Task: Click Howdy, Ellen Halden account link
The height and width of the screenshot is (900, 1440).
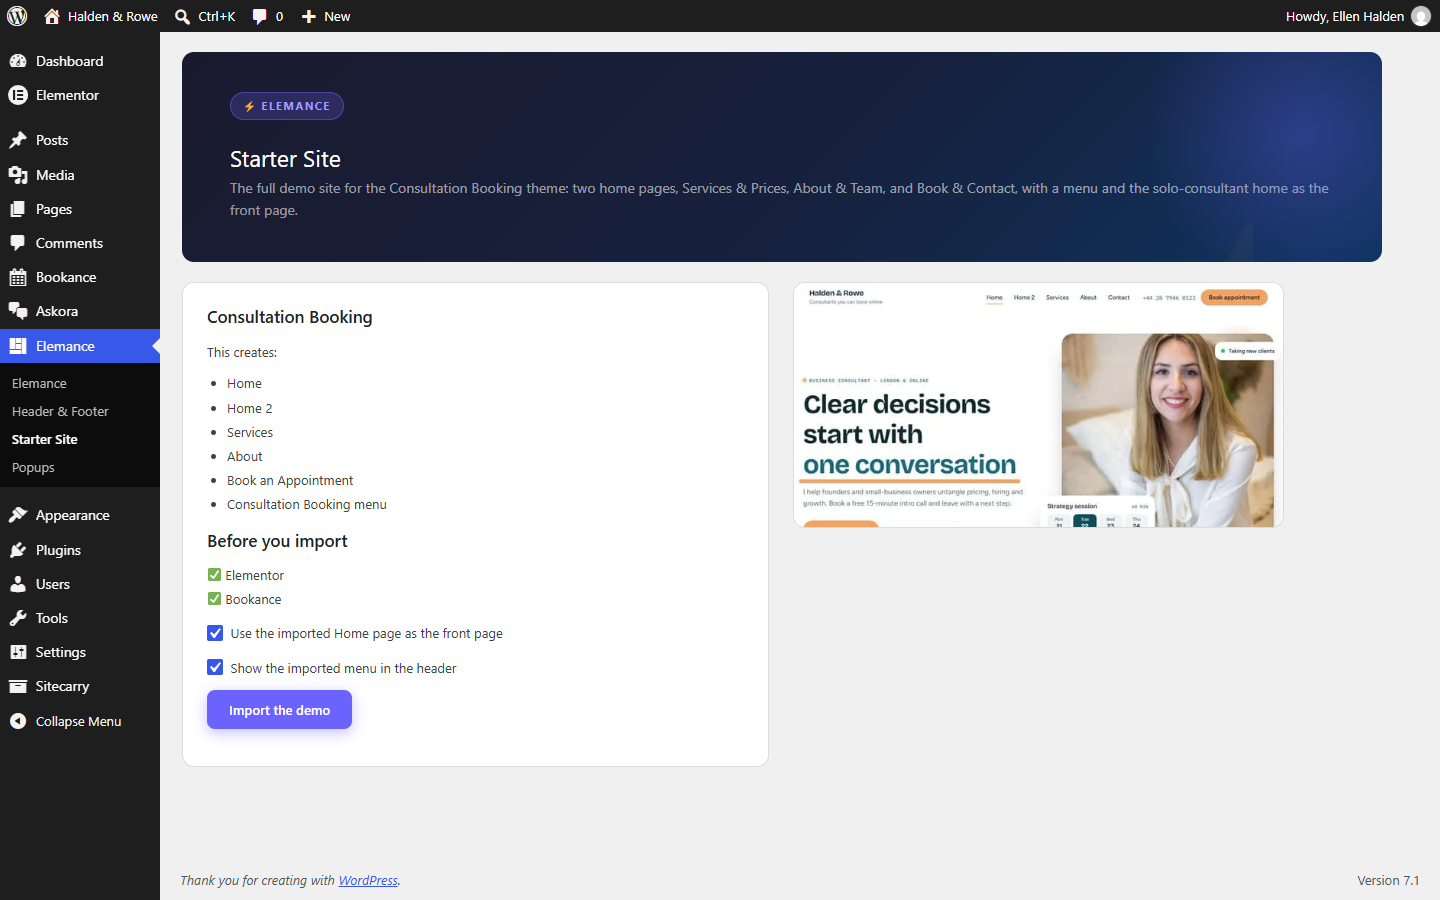Action: click(1345, 16)
